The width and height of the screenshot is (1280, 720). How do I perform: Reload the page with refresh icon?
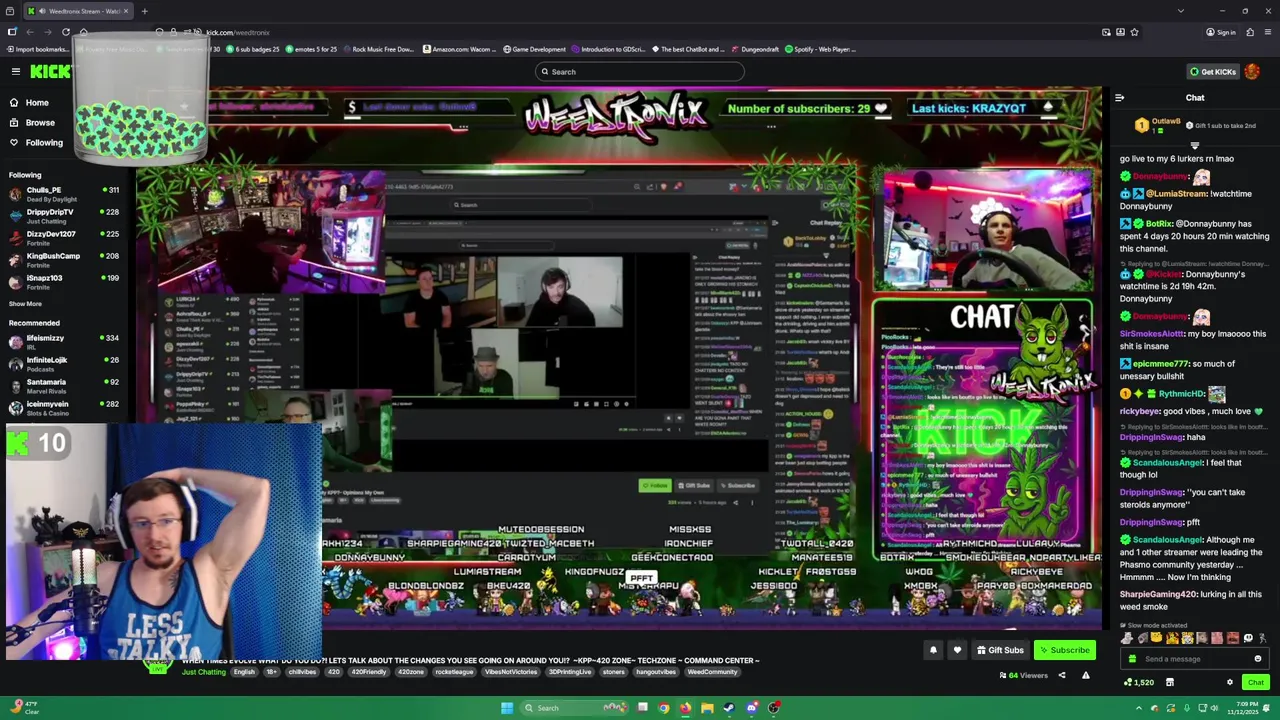pyautogui.click(x=66, y=32)
